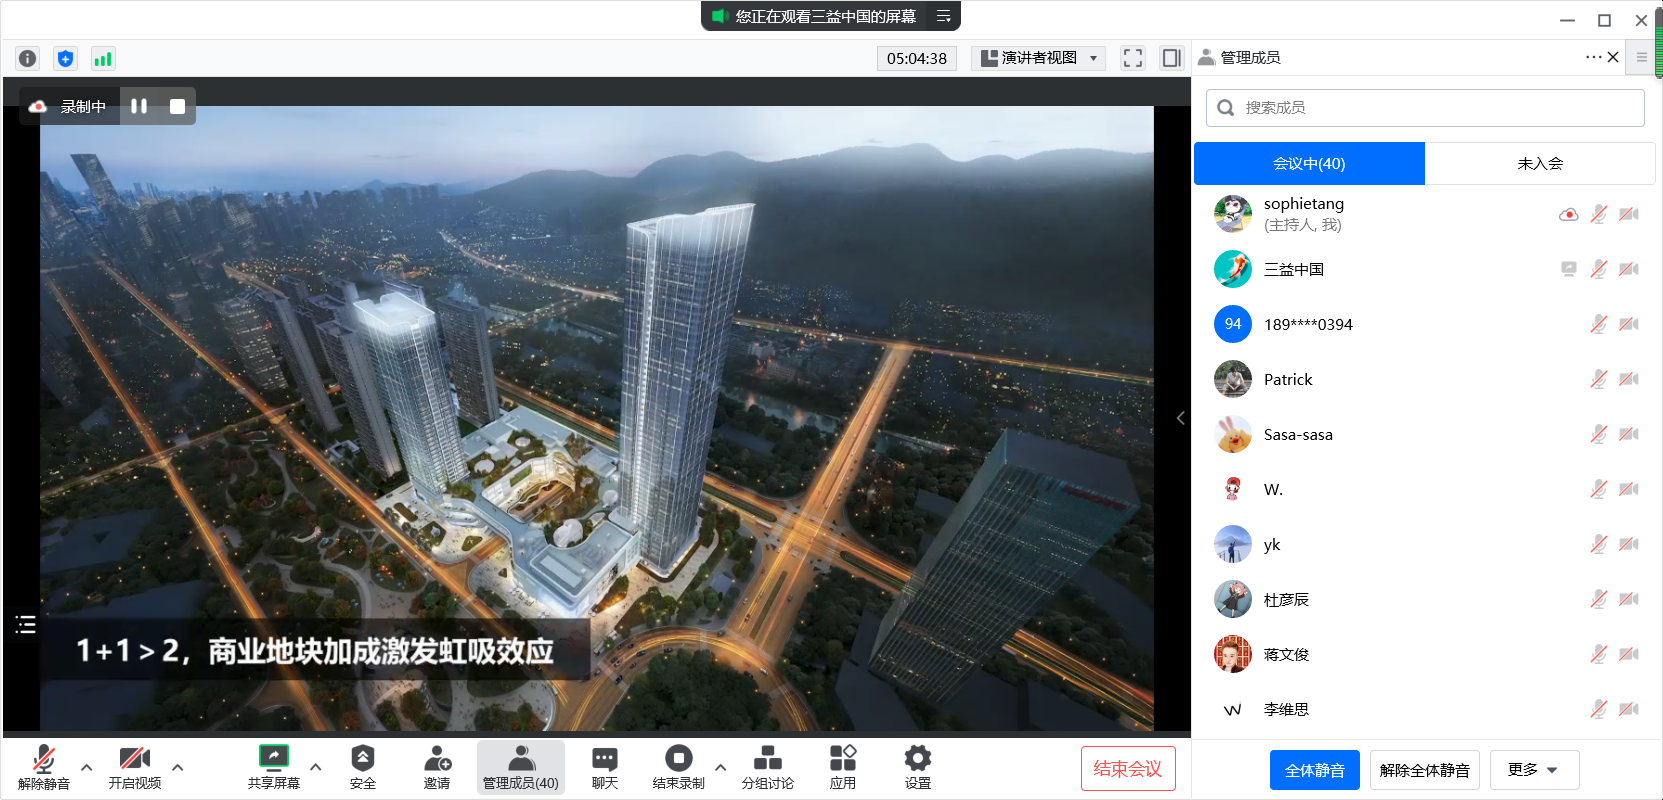Toggle microphone for 杜彦辰
Viewport: 1663px width, 800px height.
(1599, 599)
